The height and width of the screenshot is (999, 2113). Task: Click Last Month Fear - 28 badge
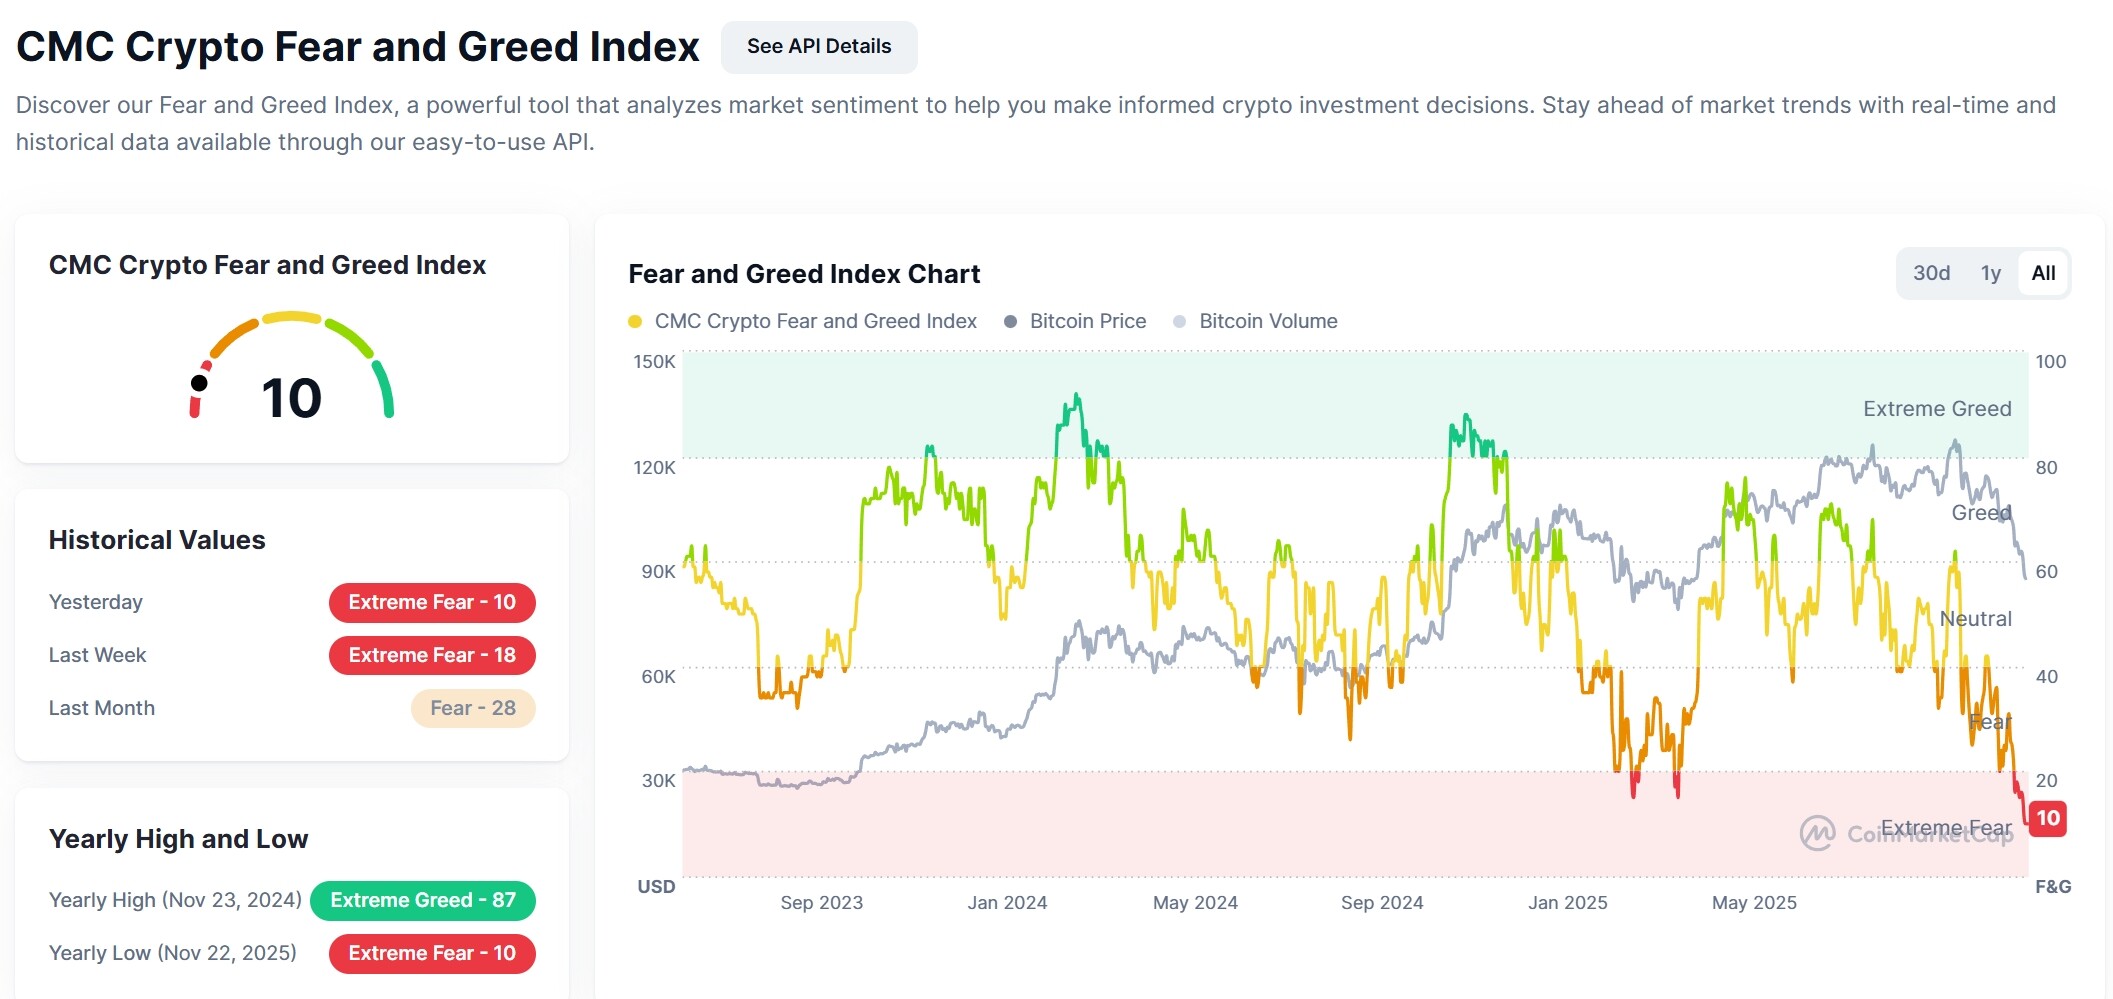(x=472, y=708)
